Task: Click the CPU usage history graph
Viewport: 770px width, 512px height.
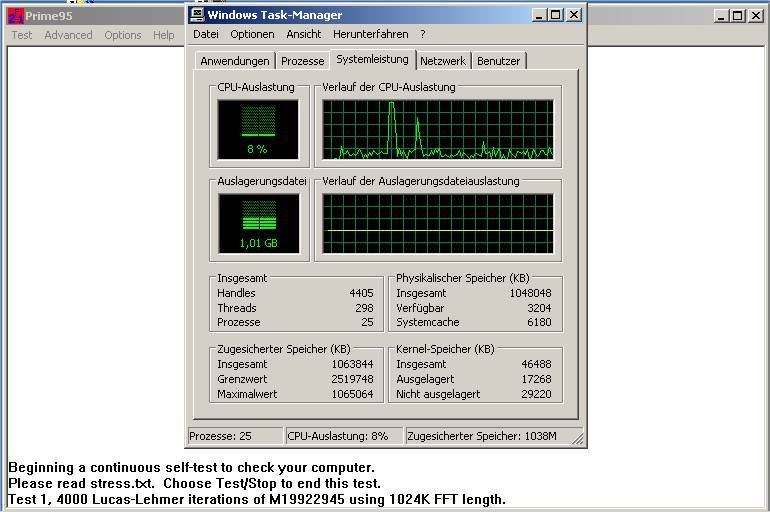Action: click(438, 130)
